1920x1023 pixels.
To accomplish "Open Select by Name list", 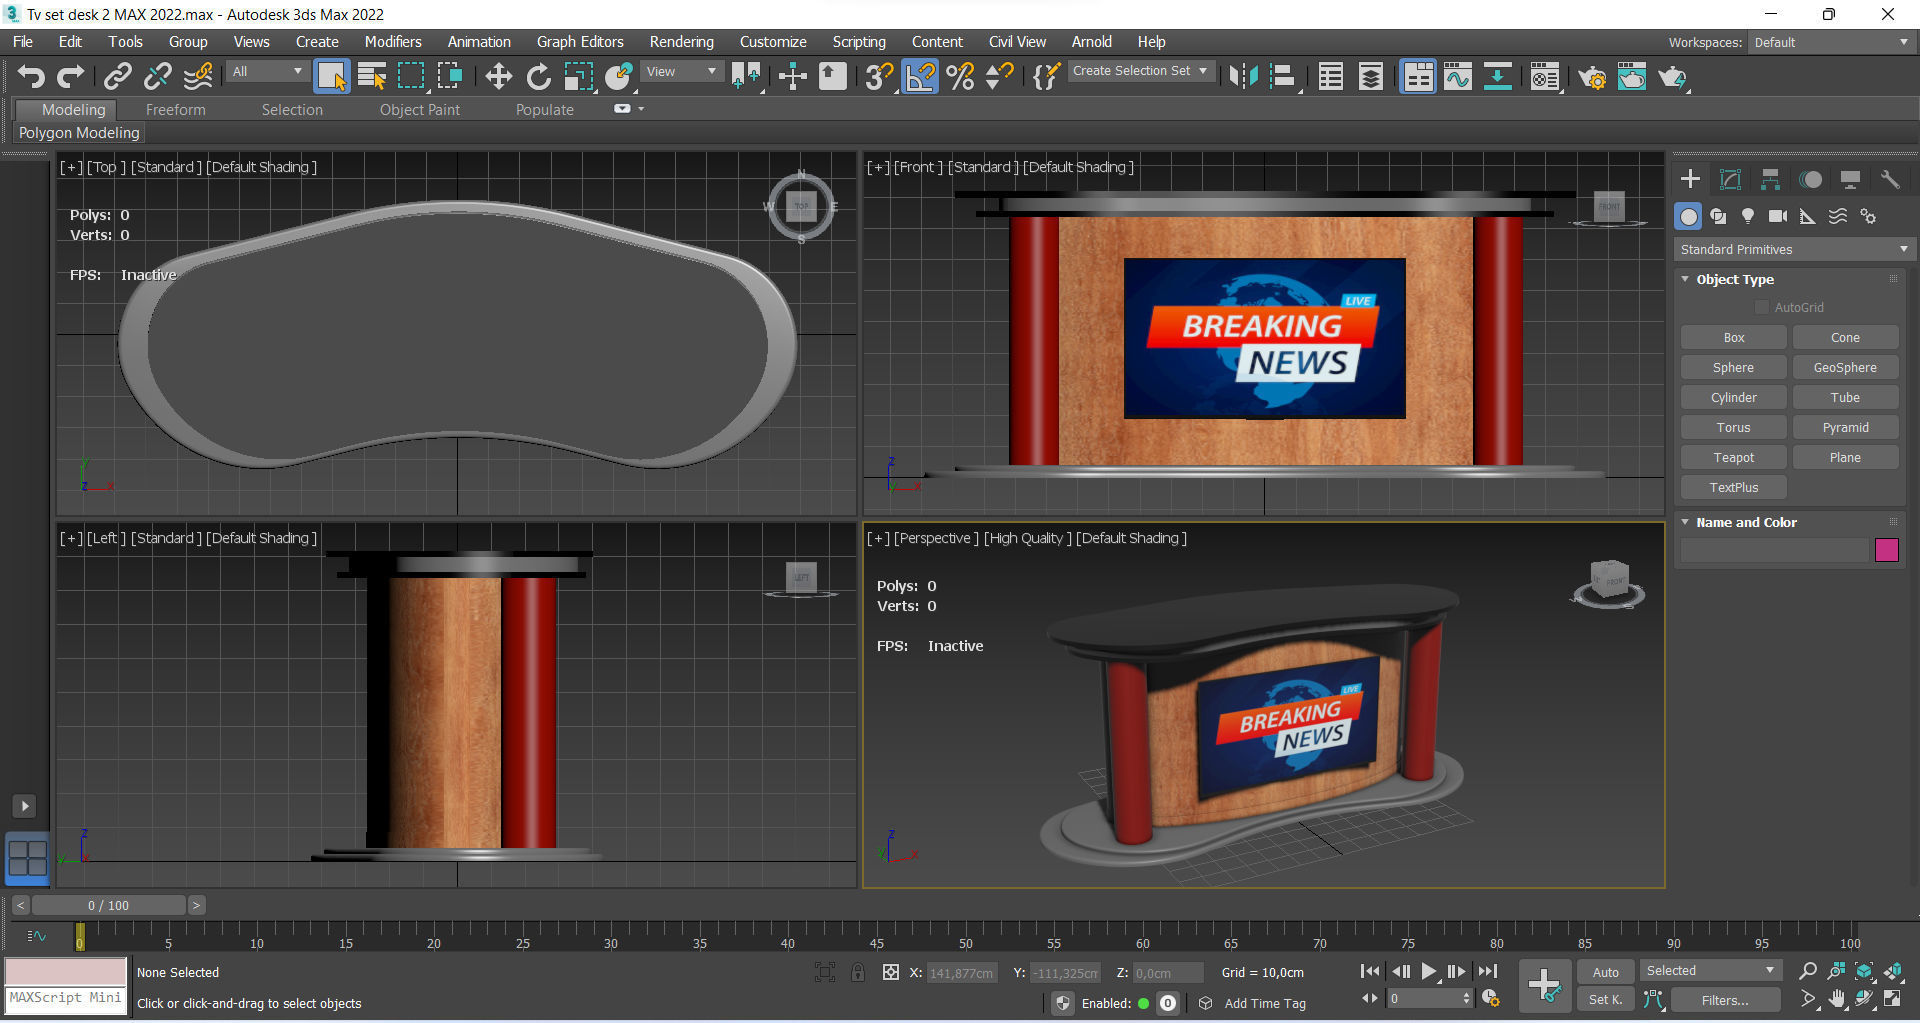I will click(371, 76).
